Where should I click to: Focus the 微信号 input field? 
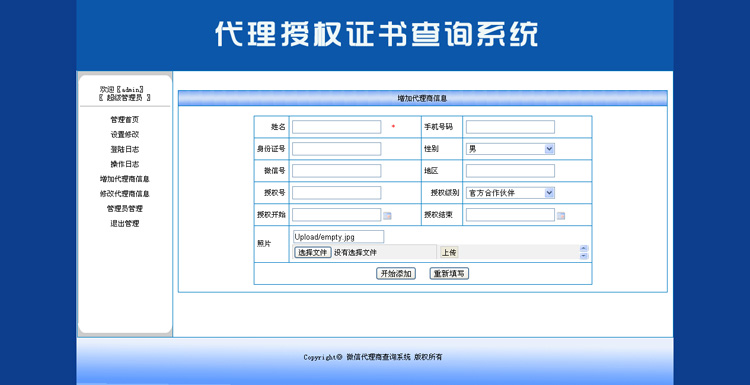pos(337,171)
